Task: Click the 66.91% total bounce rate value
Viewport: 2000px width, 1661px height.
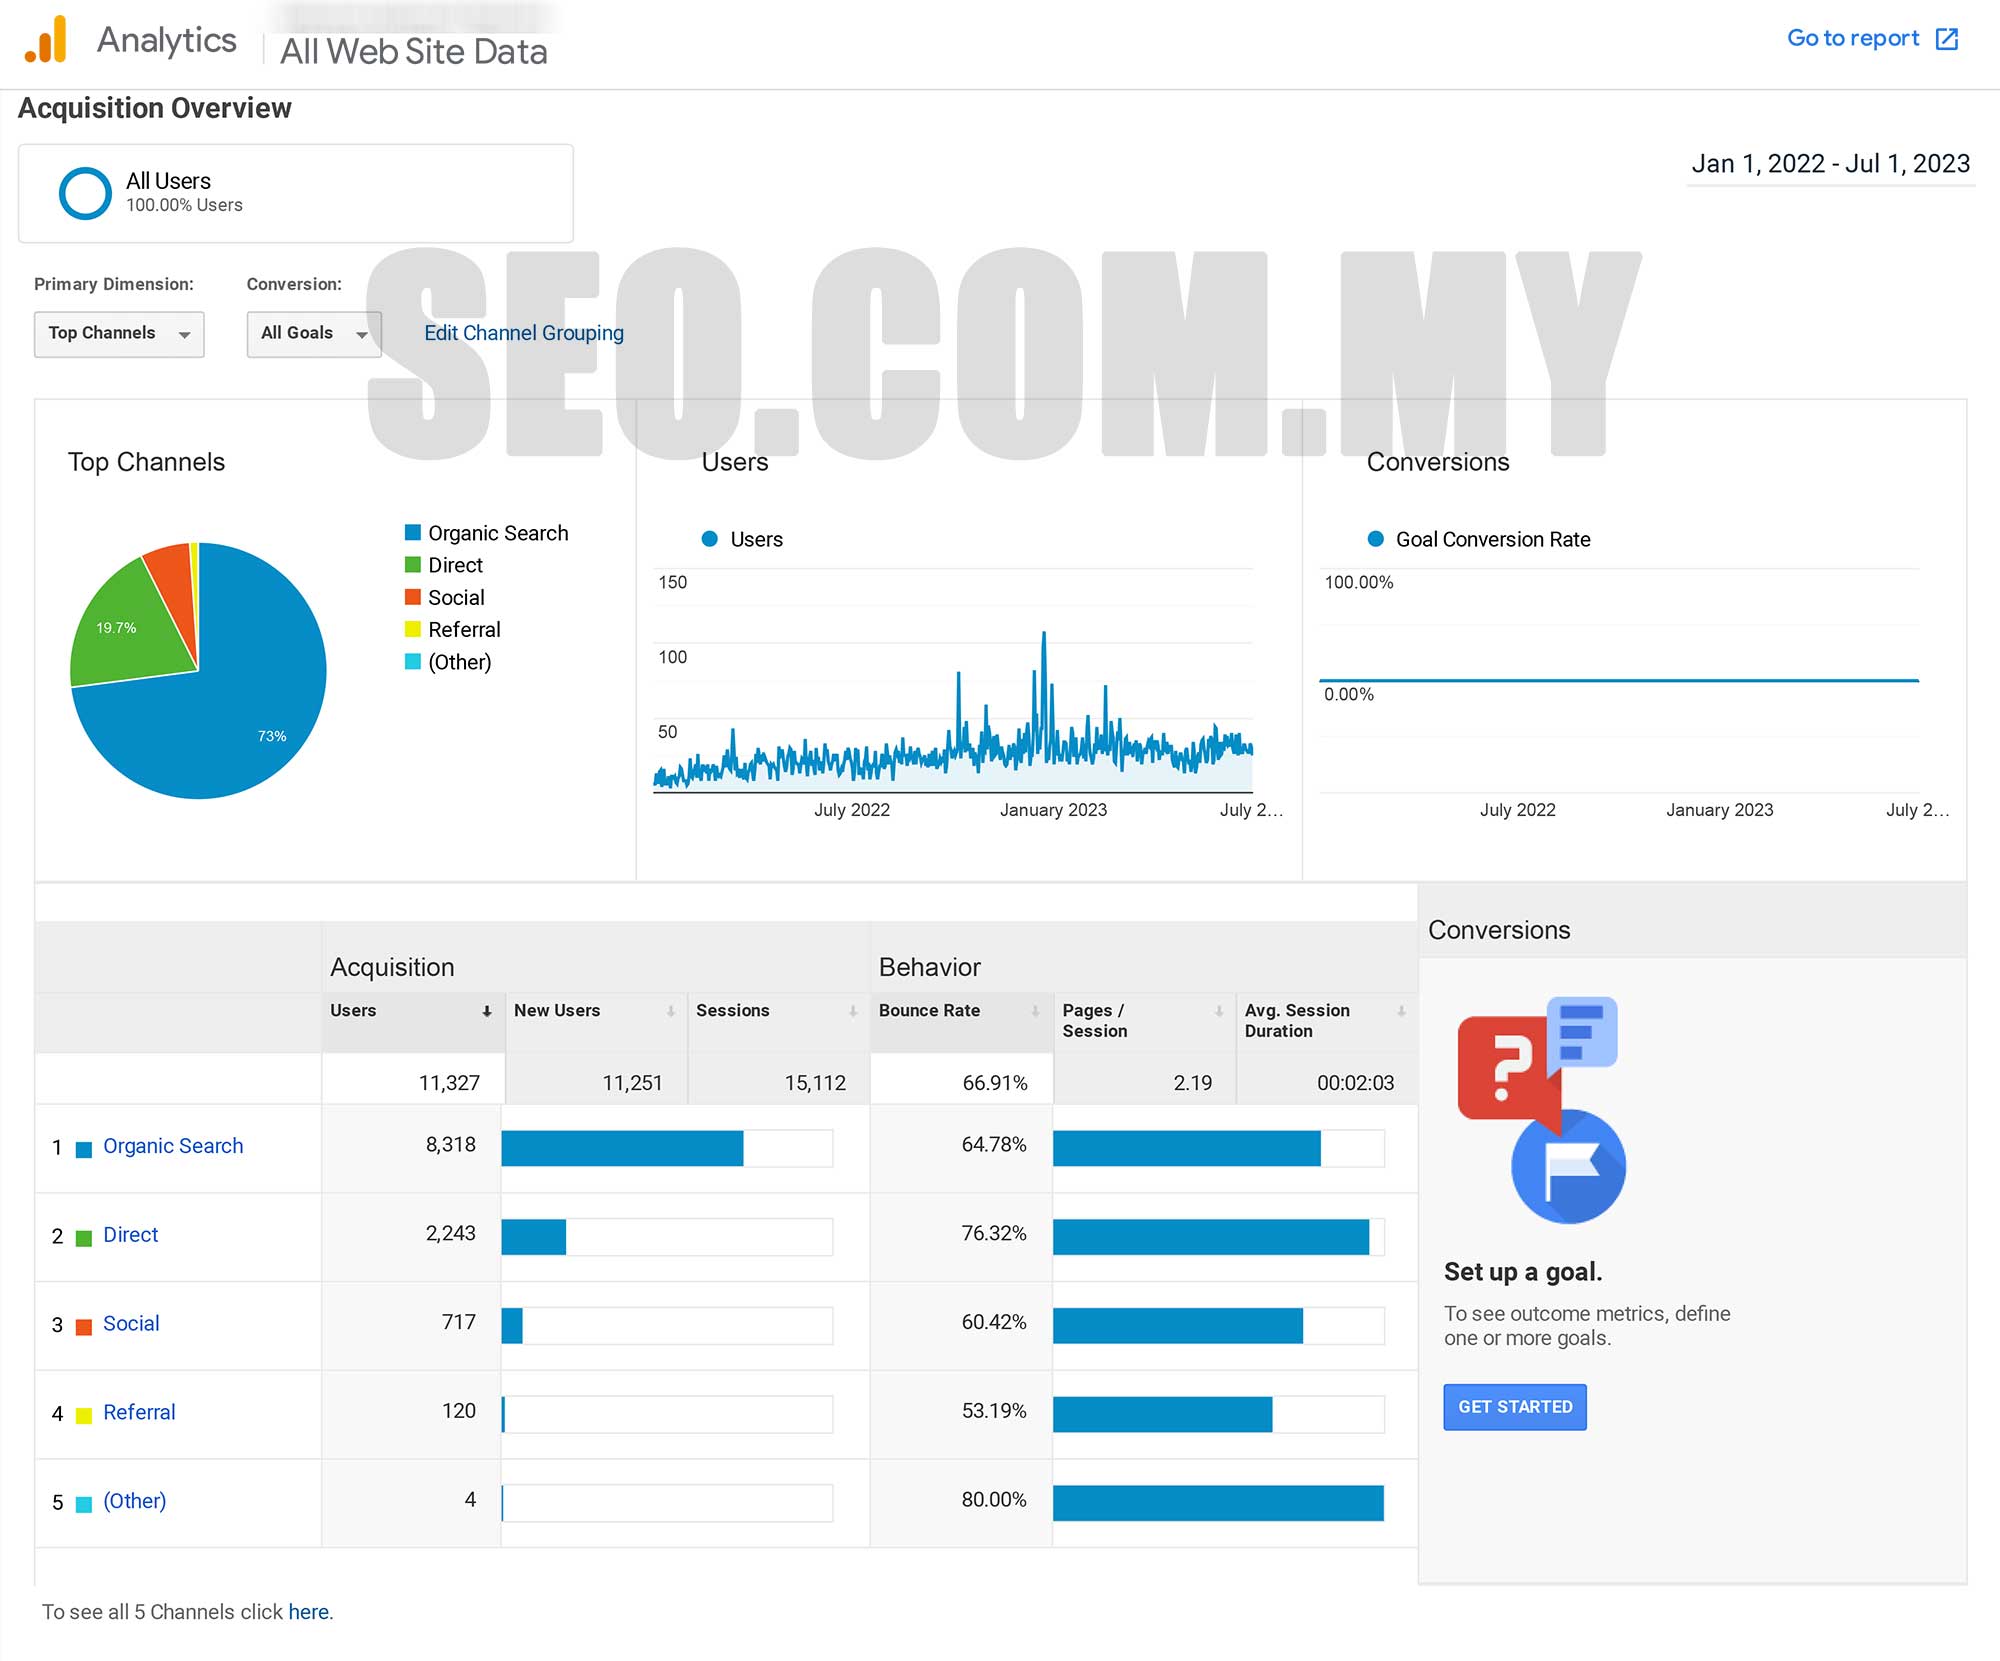Action: tap(995, 1083)
